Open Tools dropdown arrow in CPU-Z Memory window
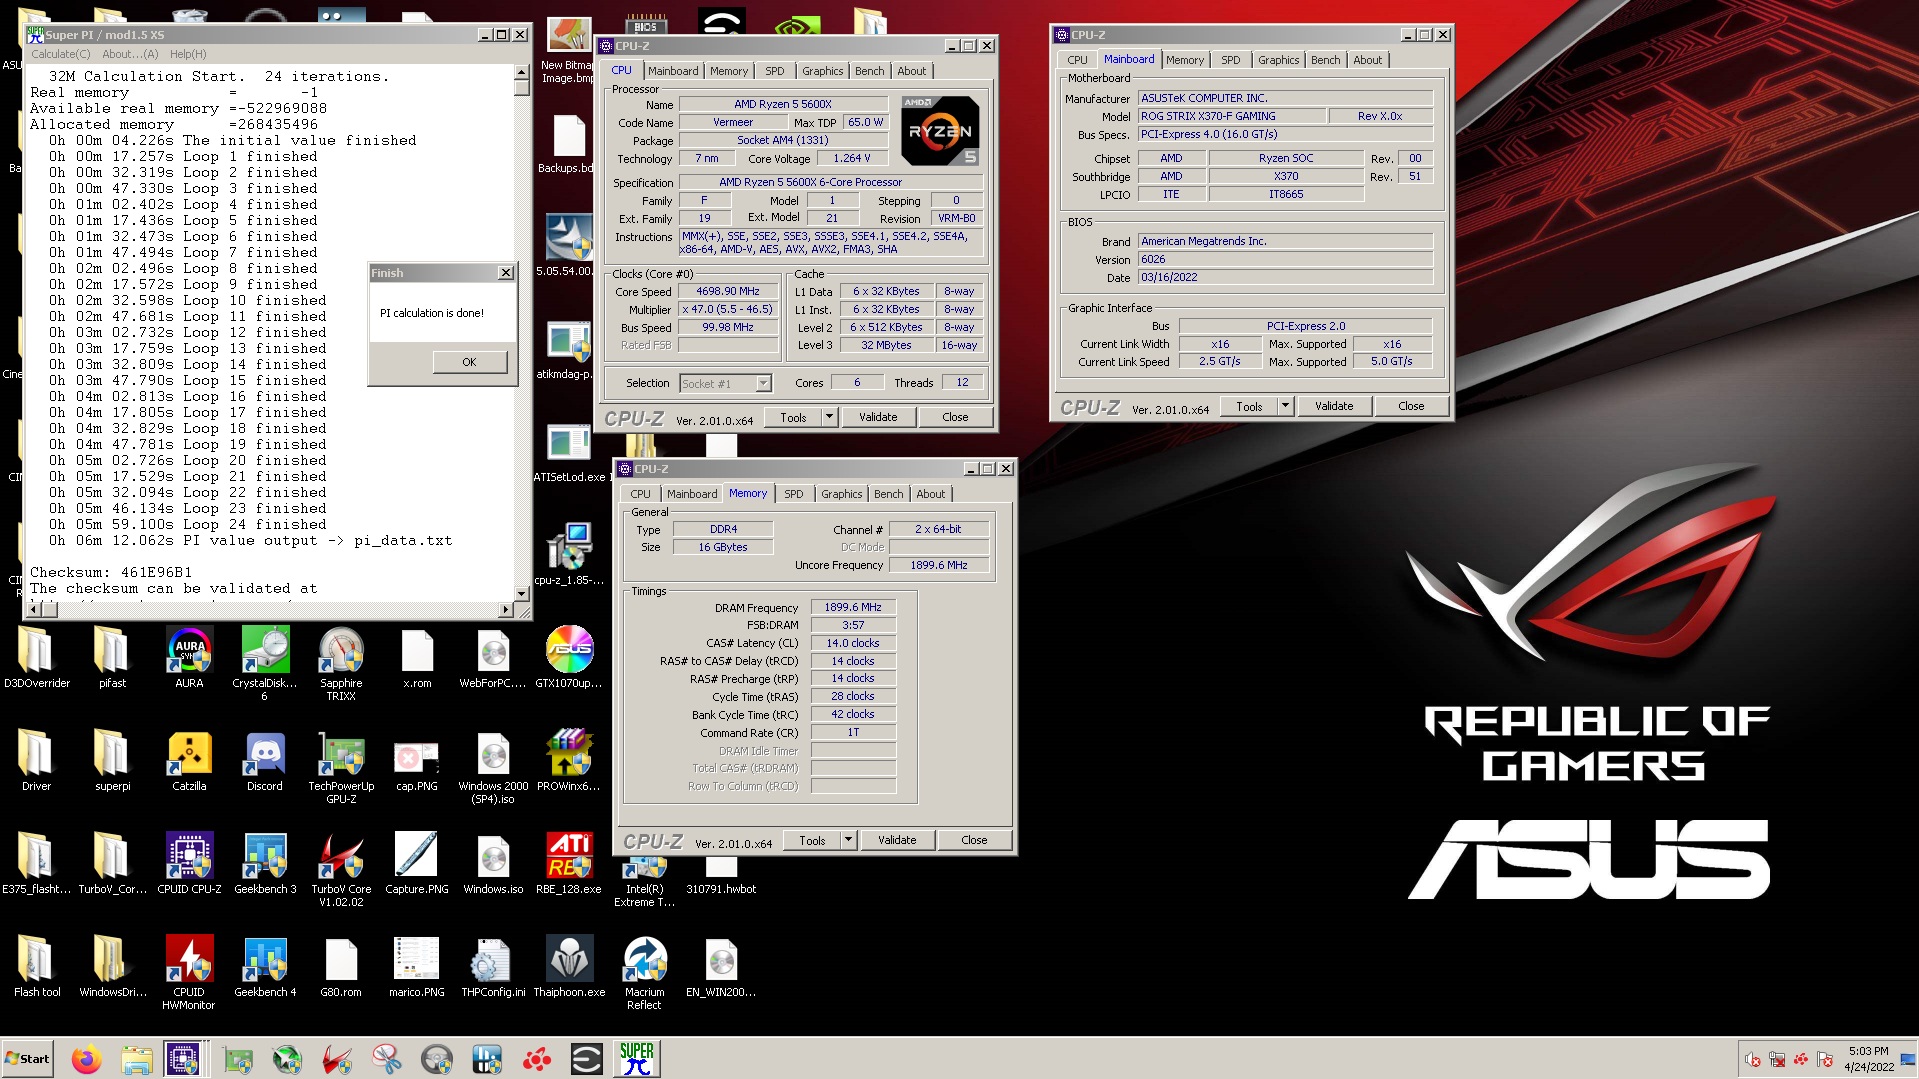The image size is (1919, 1079). (848, 840)
